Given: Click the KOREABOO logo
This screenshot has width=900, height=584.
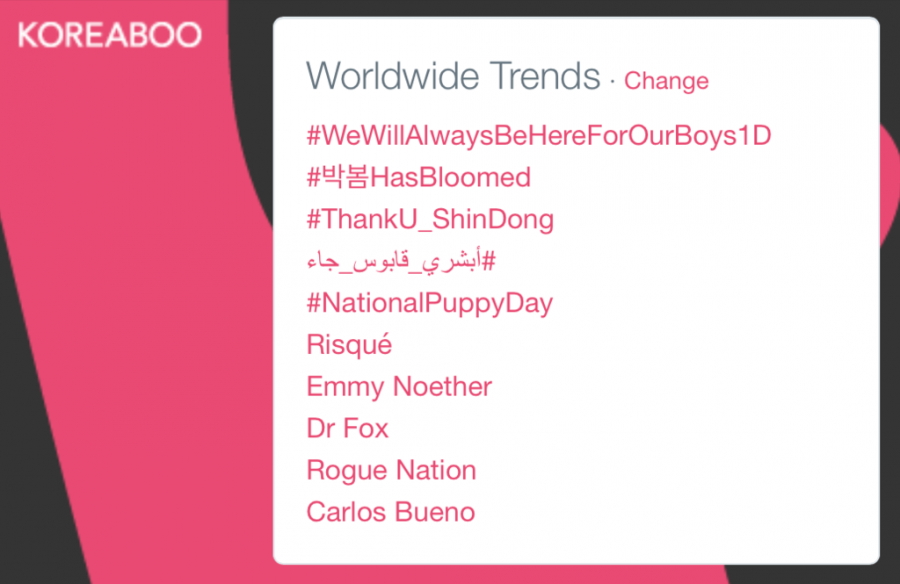Looking at the screenshot, I should 110,35.
